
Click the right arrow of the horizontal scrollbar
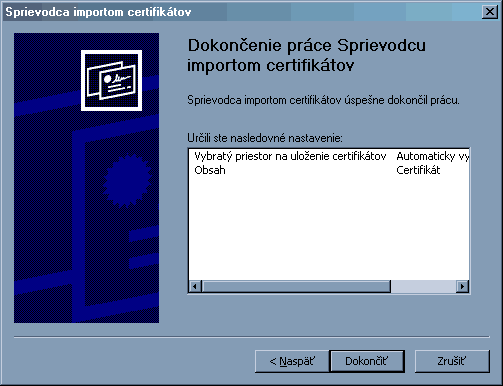tap(462, 286)
